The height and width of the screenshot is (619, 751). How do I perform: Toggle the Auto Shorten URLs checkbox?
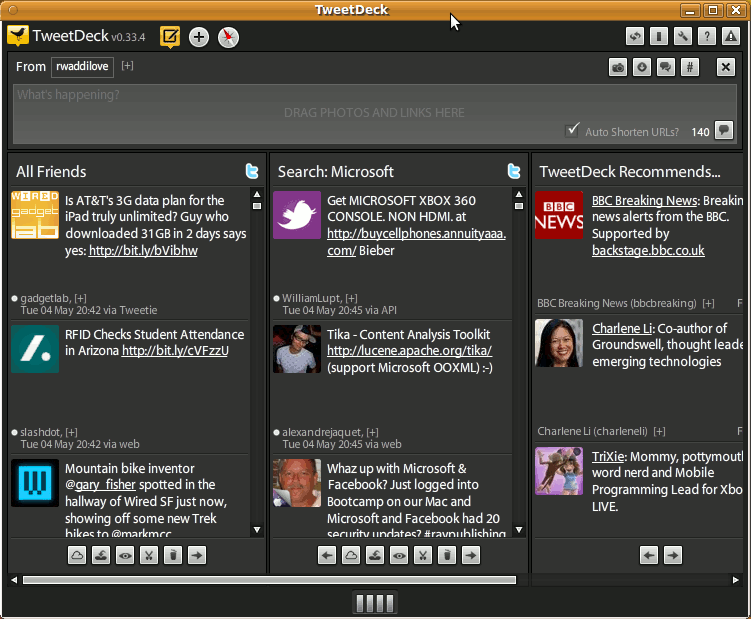point(573,130)
